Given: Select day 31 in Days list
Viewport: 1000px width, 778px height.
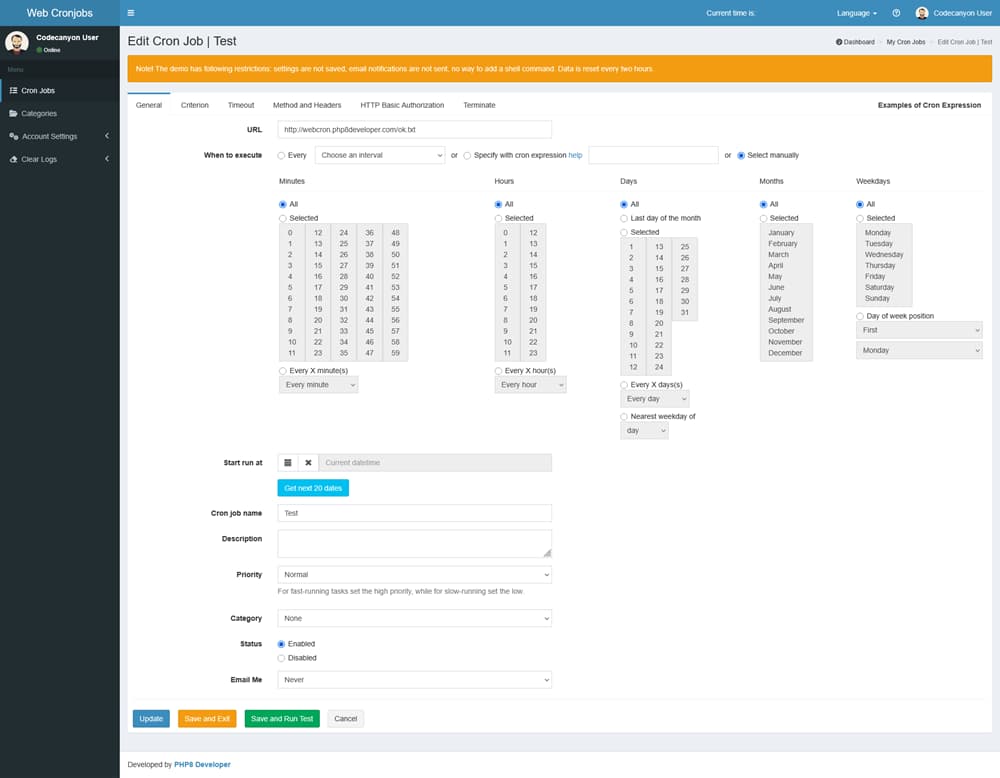Looking at the screenshot, I should coord(684,312).
